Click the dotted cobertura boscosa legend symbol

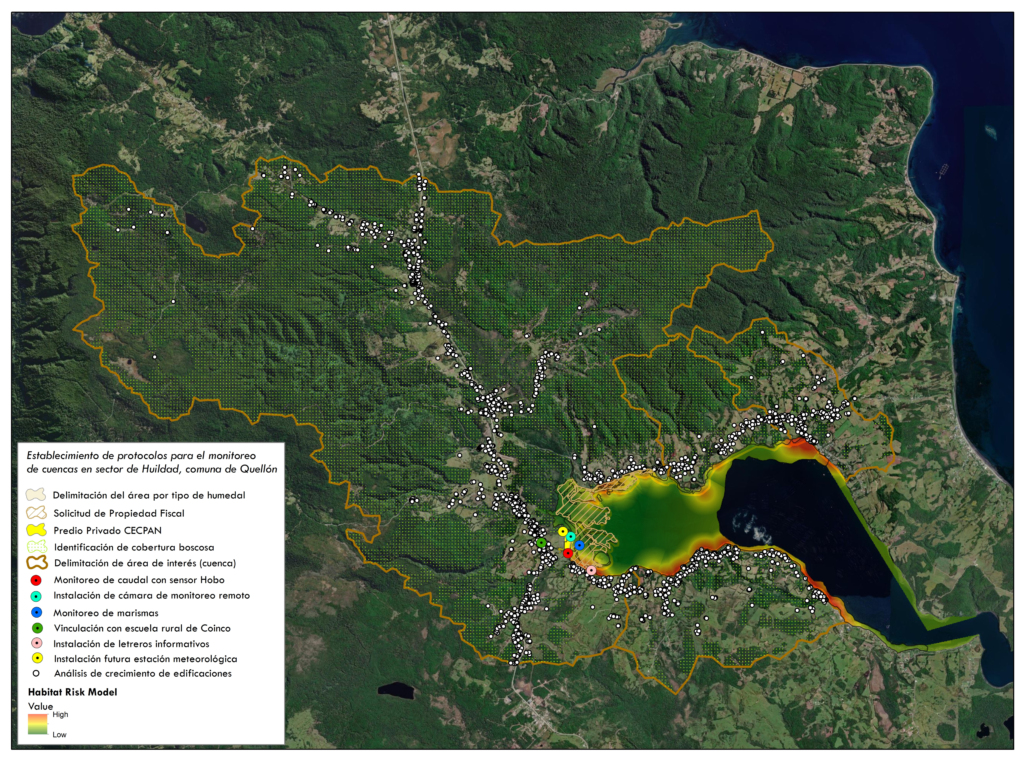tap(37, 546)
